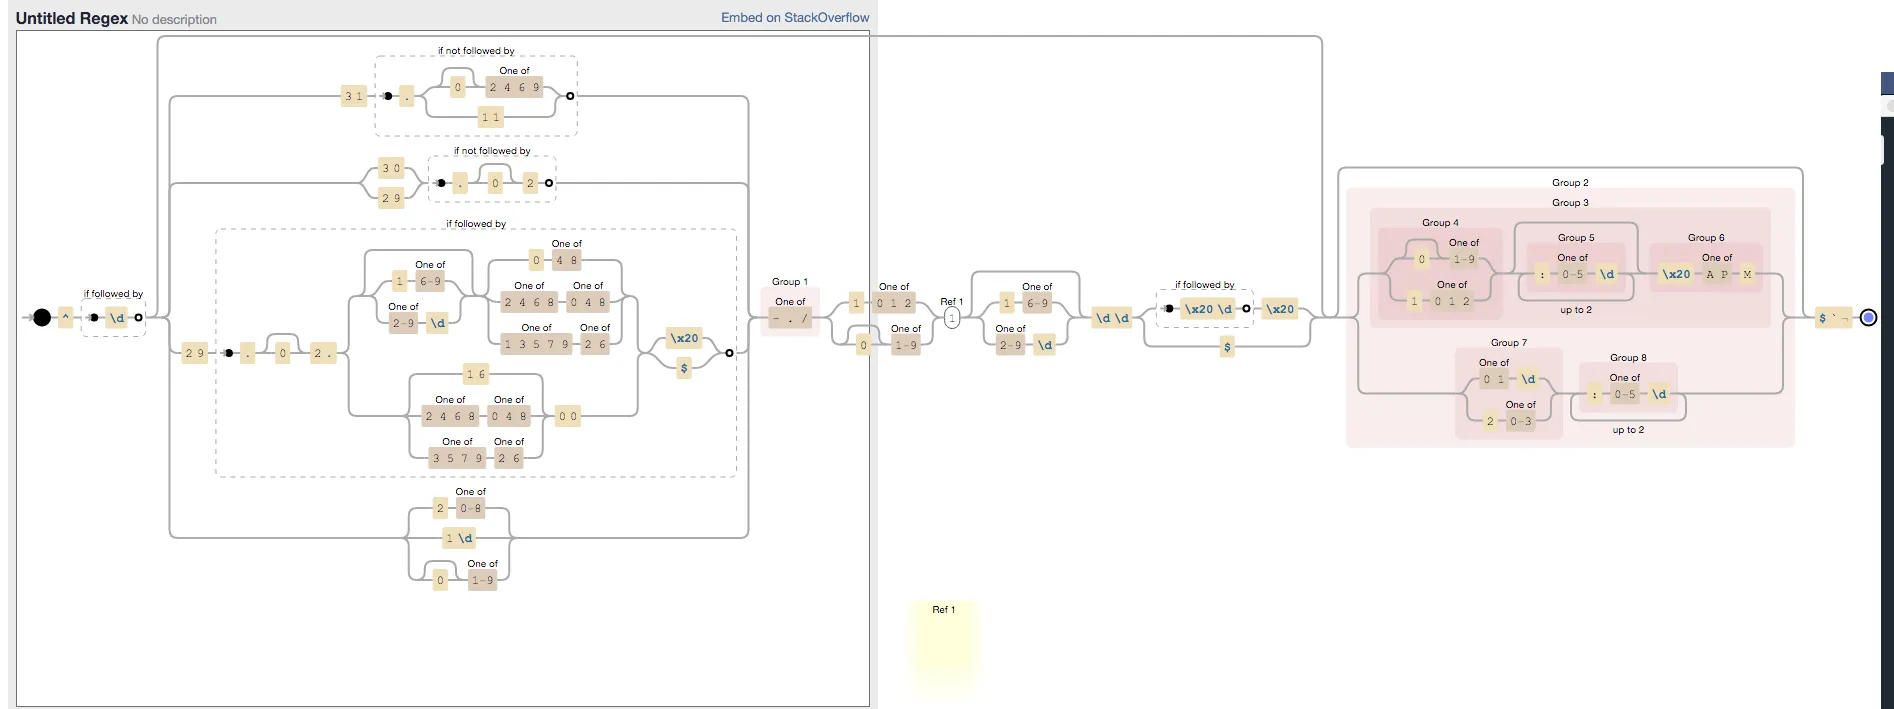This screenshot has height=709, width=1894.
Task: Click the "0 0" literal node
Action: (567, 416)
